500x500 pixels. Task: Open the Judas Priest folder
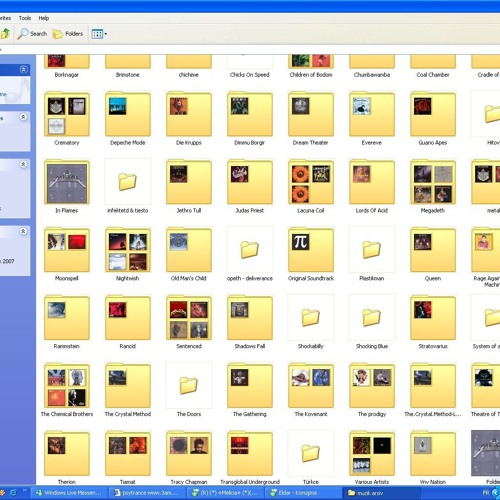[250, 182]
